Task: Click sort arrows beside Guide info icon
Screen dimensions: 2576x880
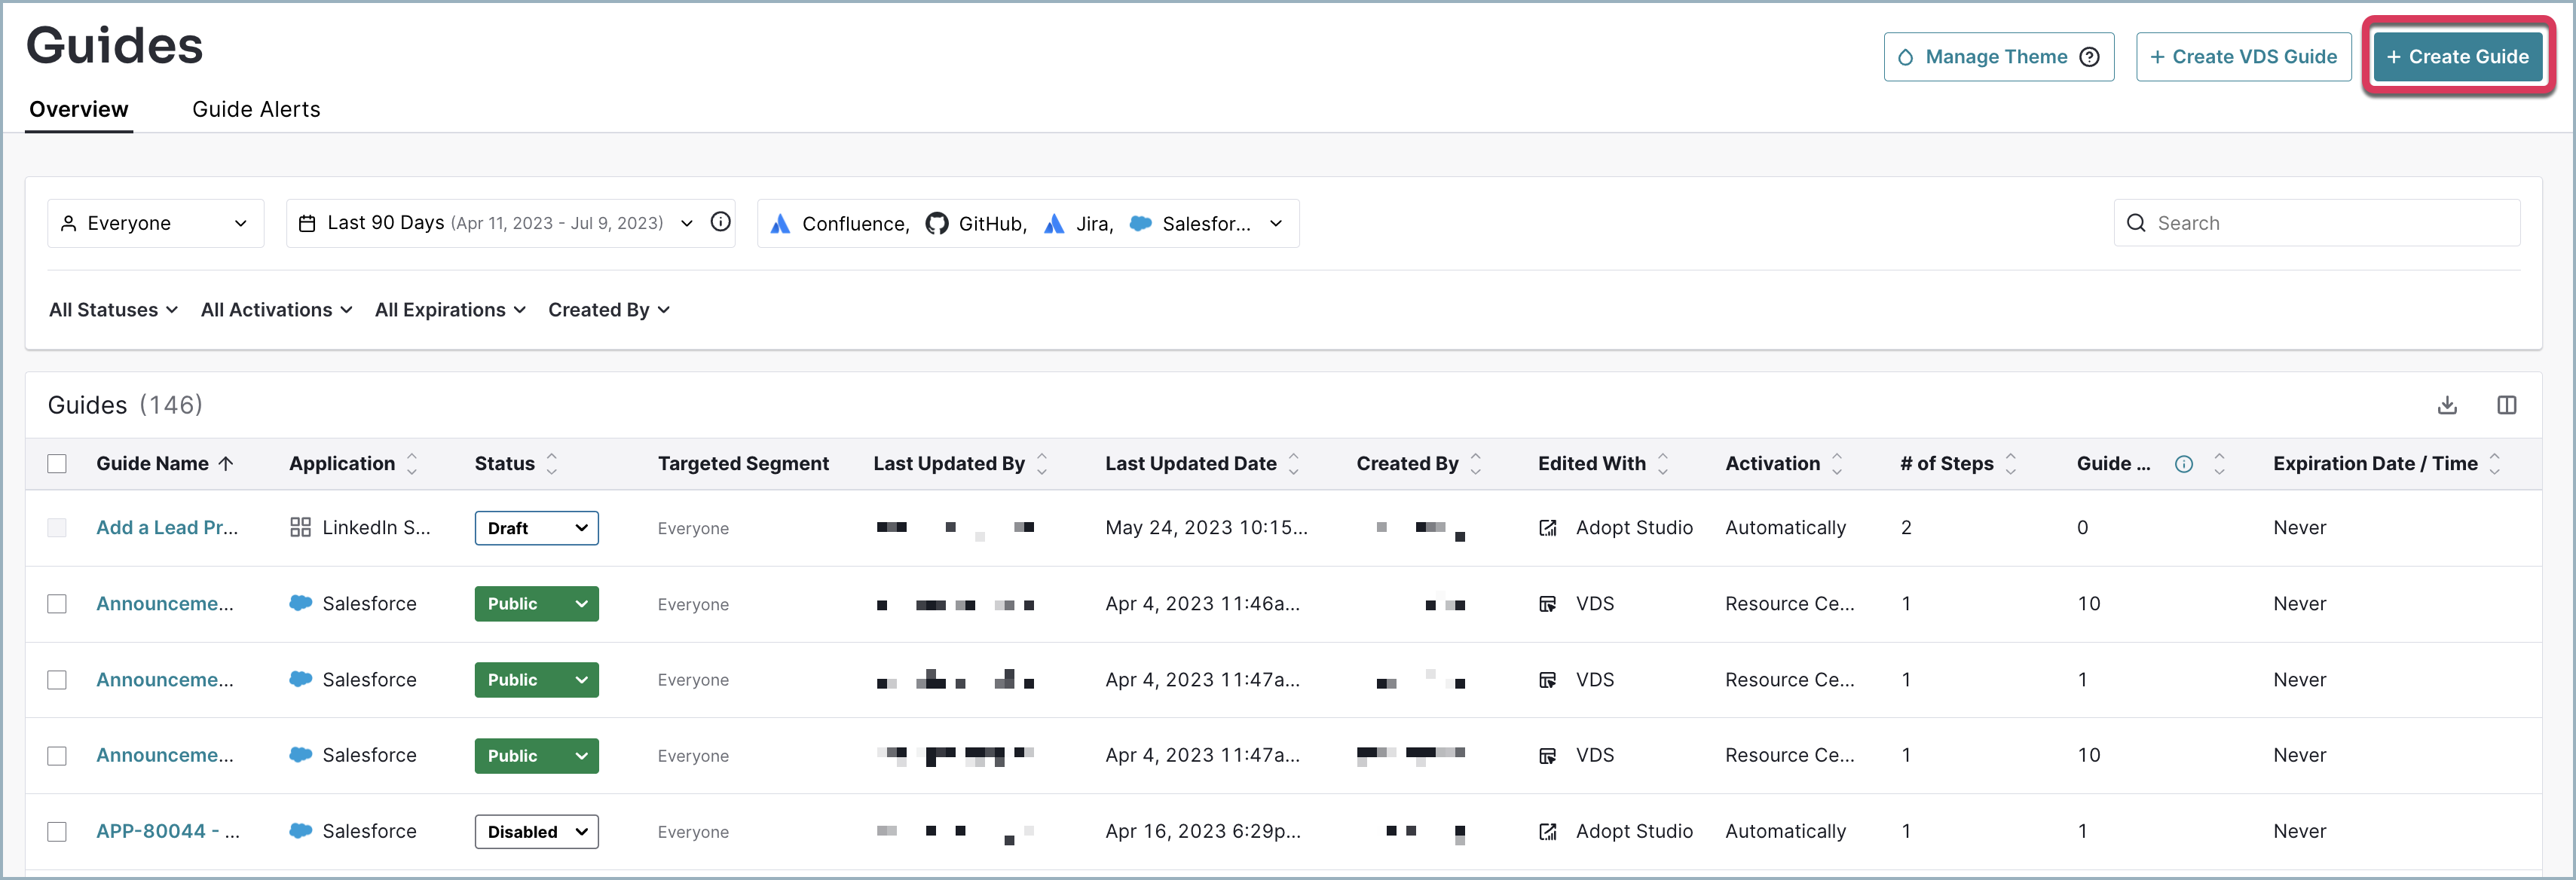Action: coord(2219,463)
